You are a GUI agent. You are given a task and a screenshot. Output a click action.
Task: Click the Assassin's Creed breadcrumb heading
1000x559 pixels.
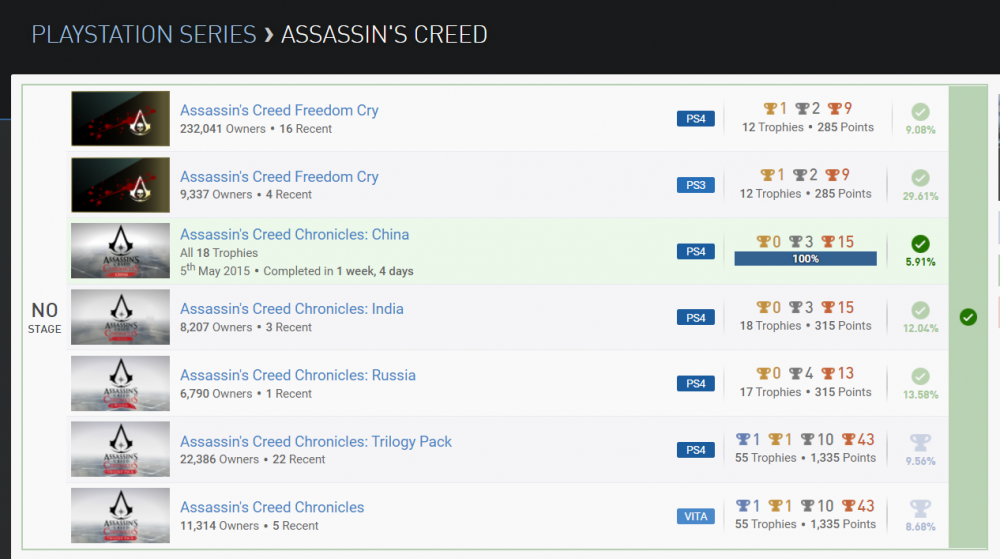(x=384, y=35)
